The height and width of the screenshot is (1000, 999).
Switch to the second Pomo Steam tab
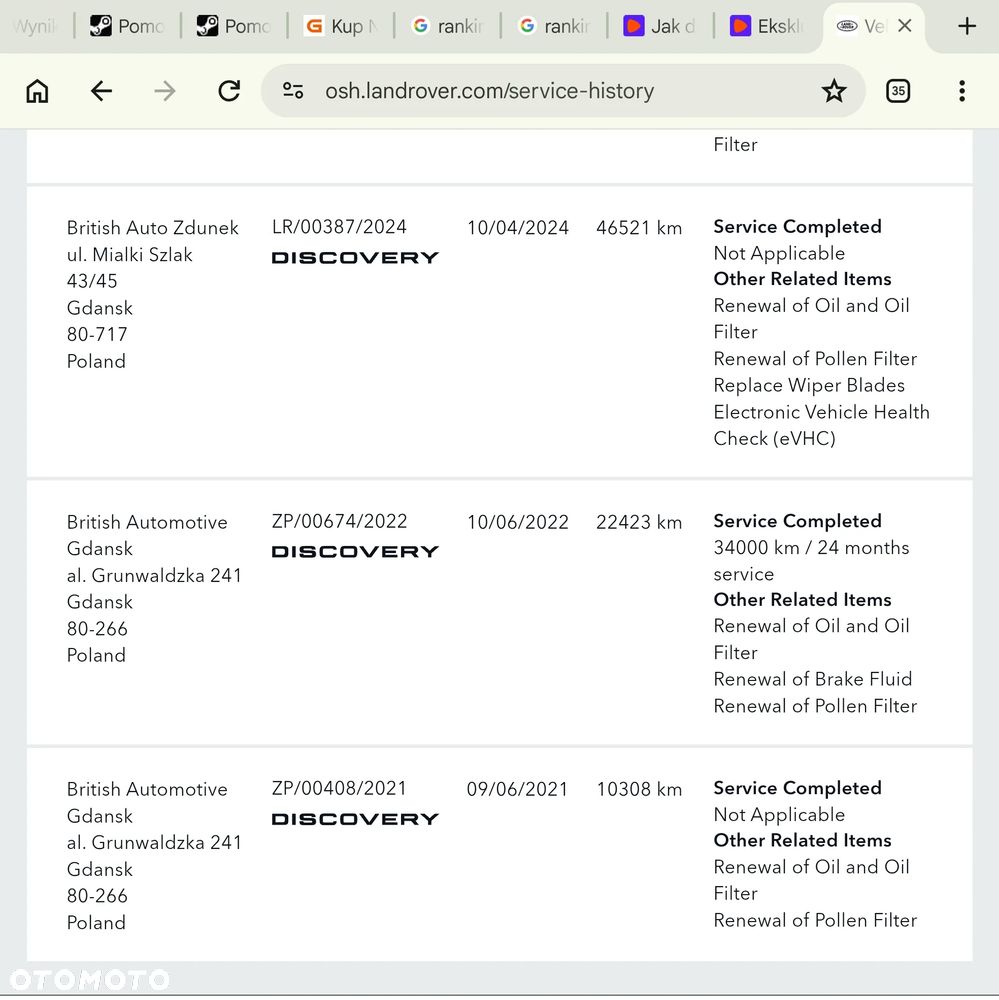(x=234, y=26)
